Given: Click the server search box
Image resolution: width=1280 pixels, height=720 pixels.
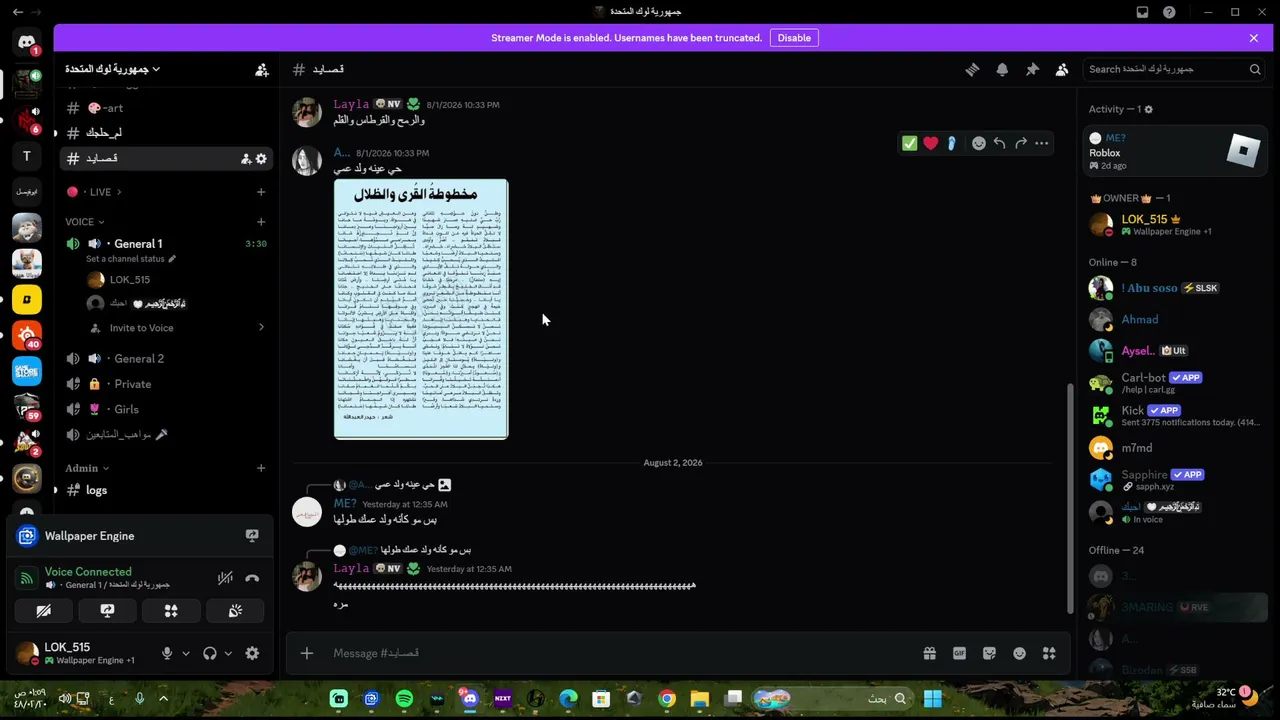Looking at the screenshot, I should point(1175,69).
